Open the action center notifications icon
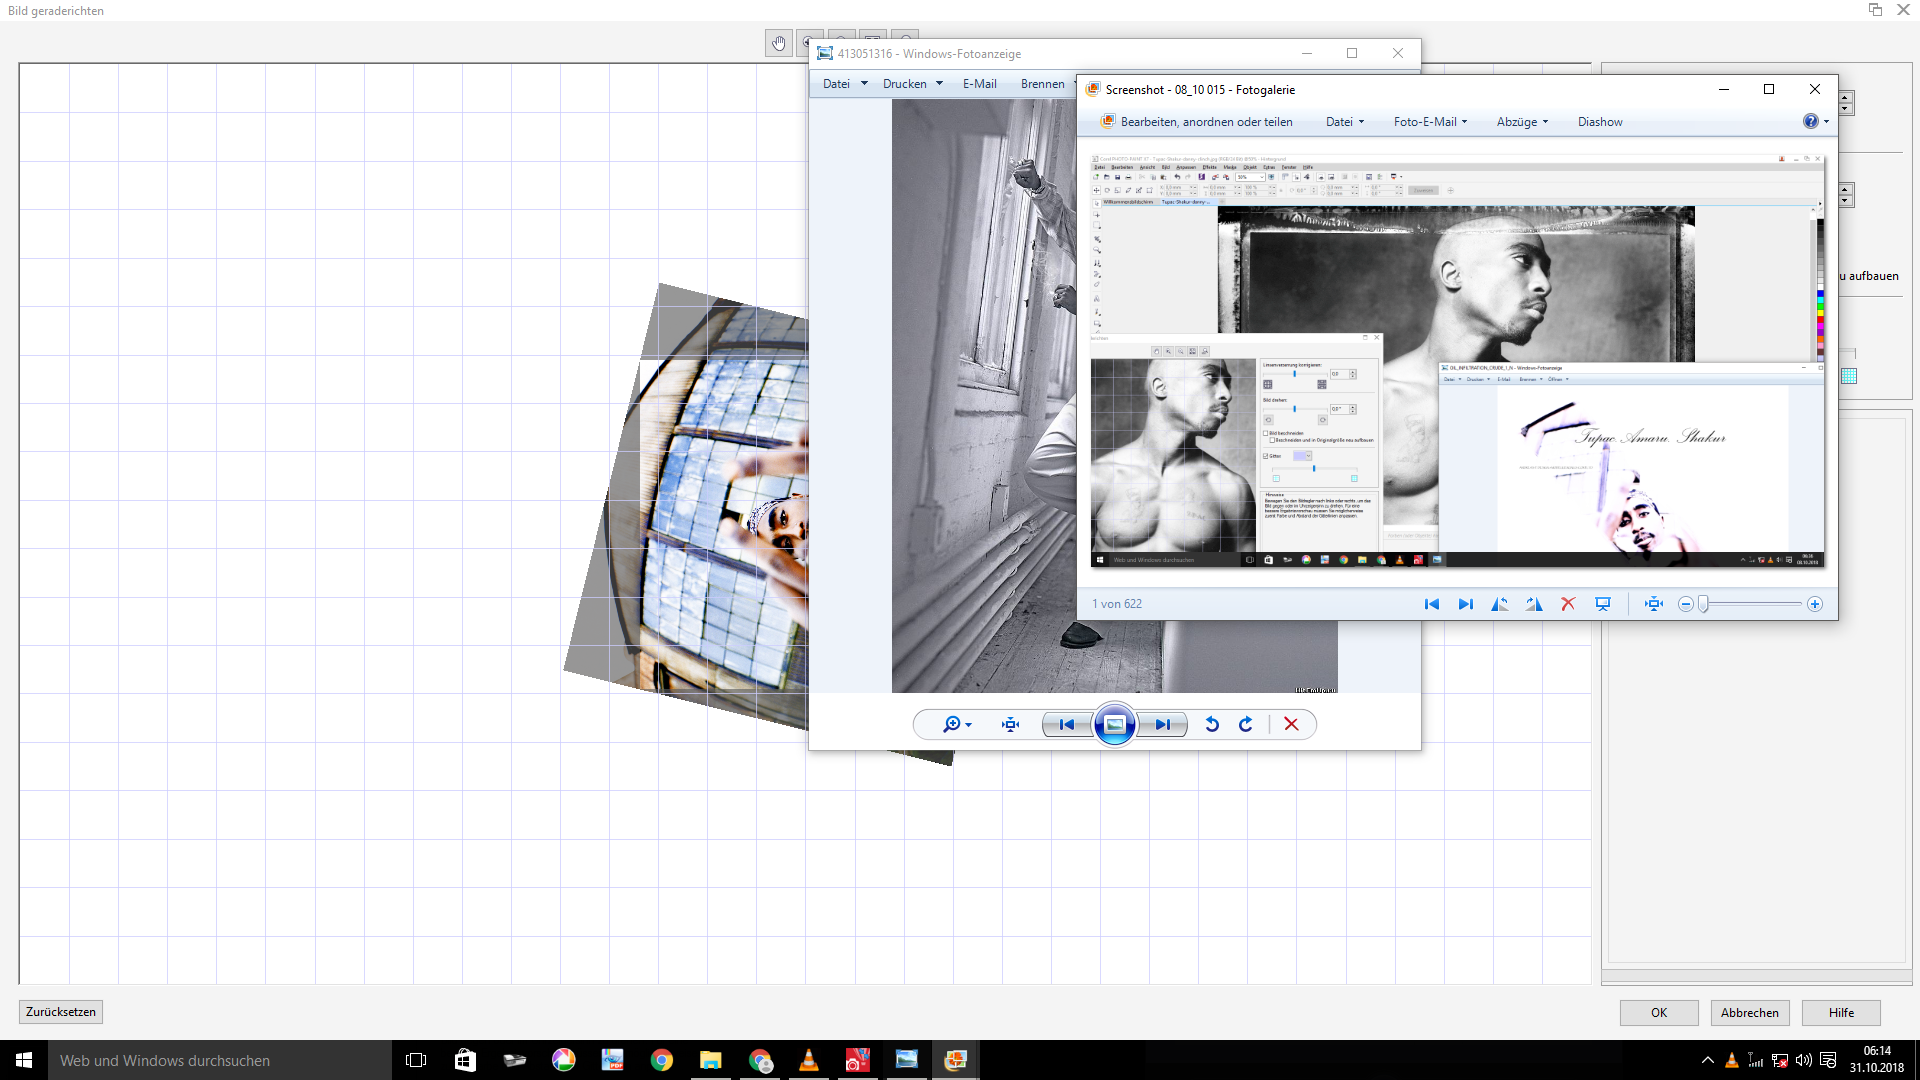1920x1080 pixels. (1828, 1060)
